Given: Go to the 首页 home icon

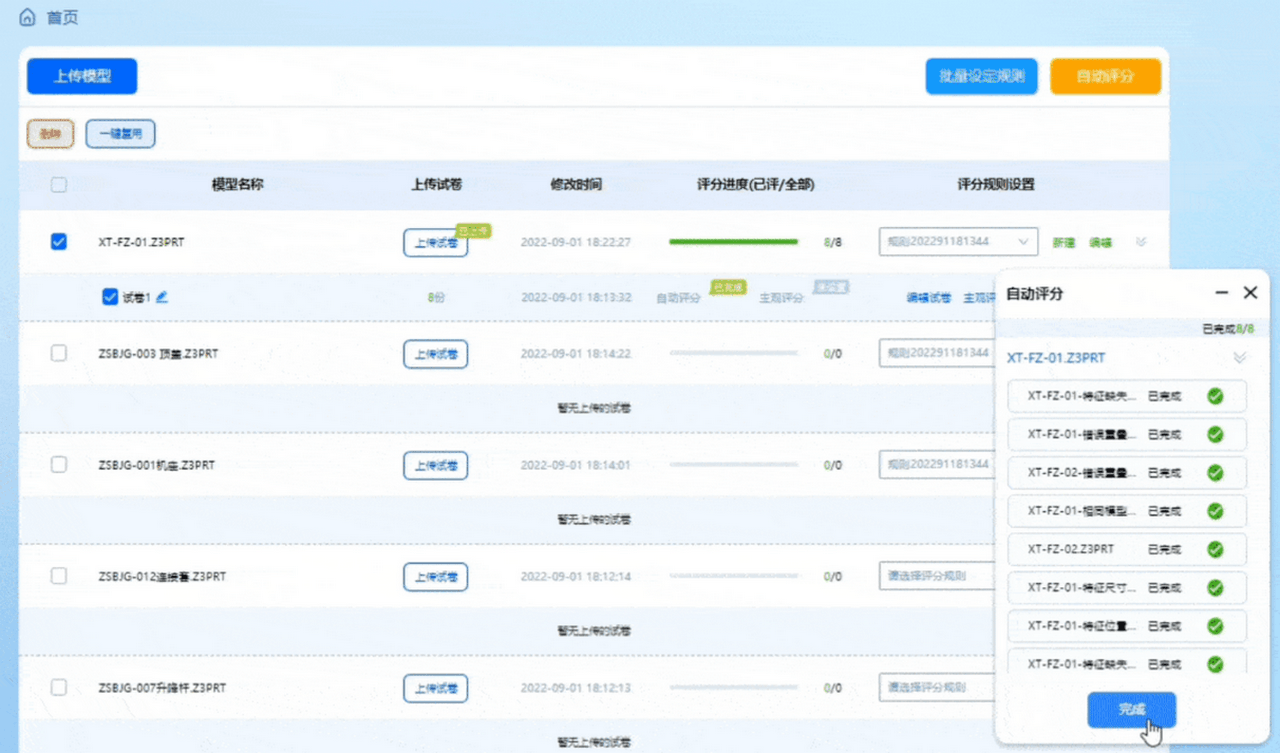Looking at the screenshot, I should pos(27,18).
